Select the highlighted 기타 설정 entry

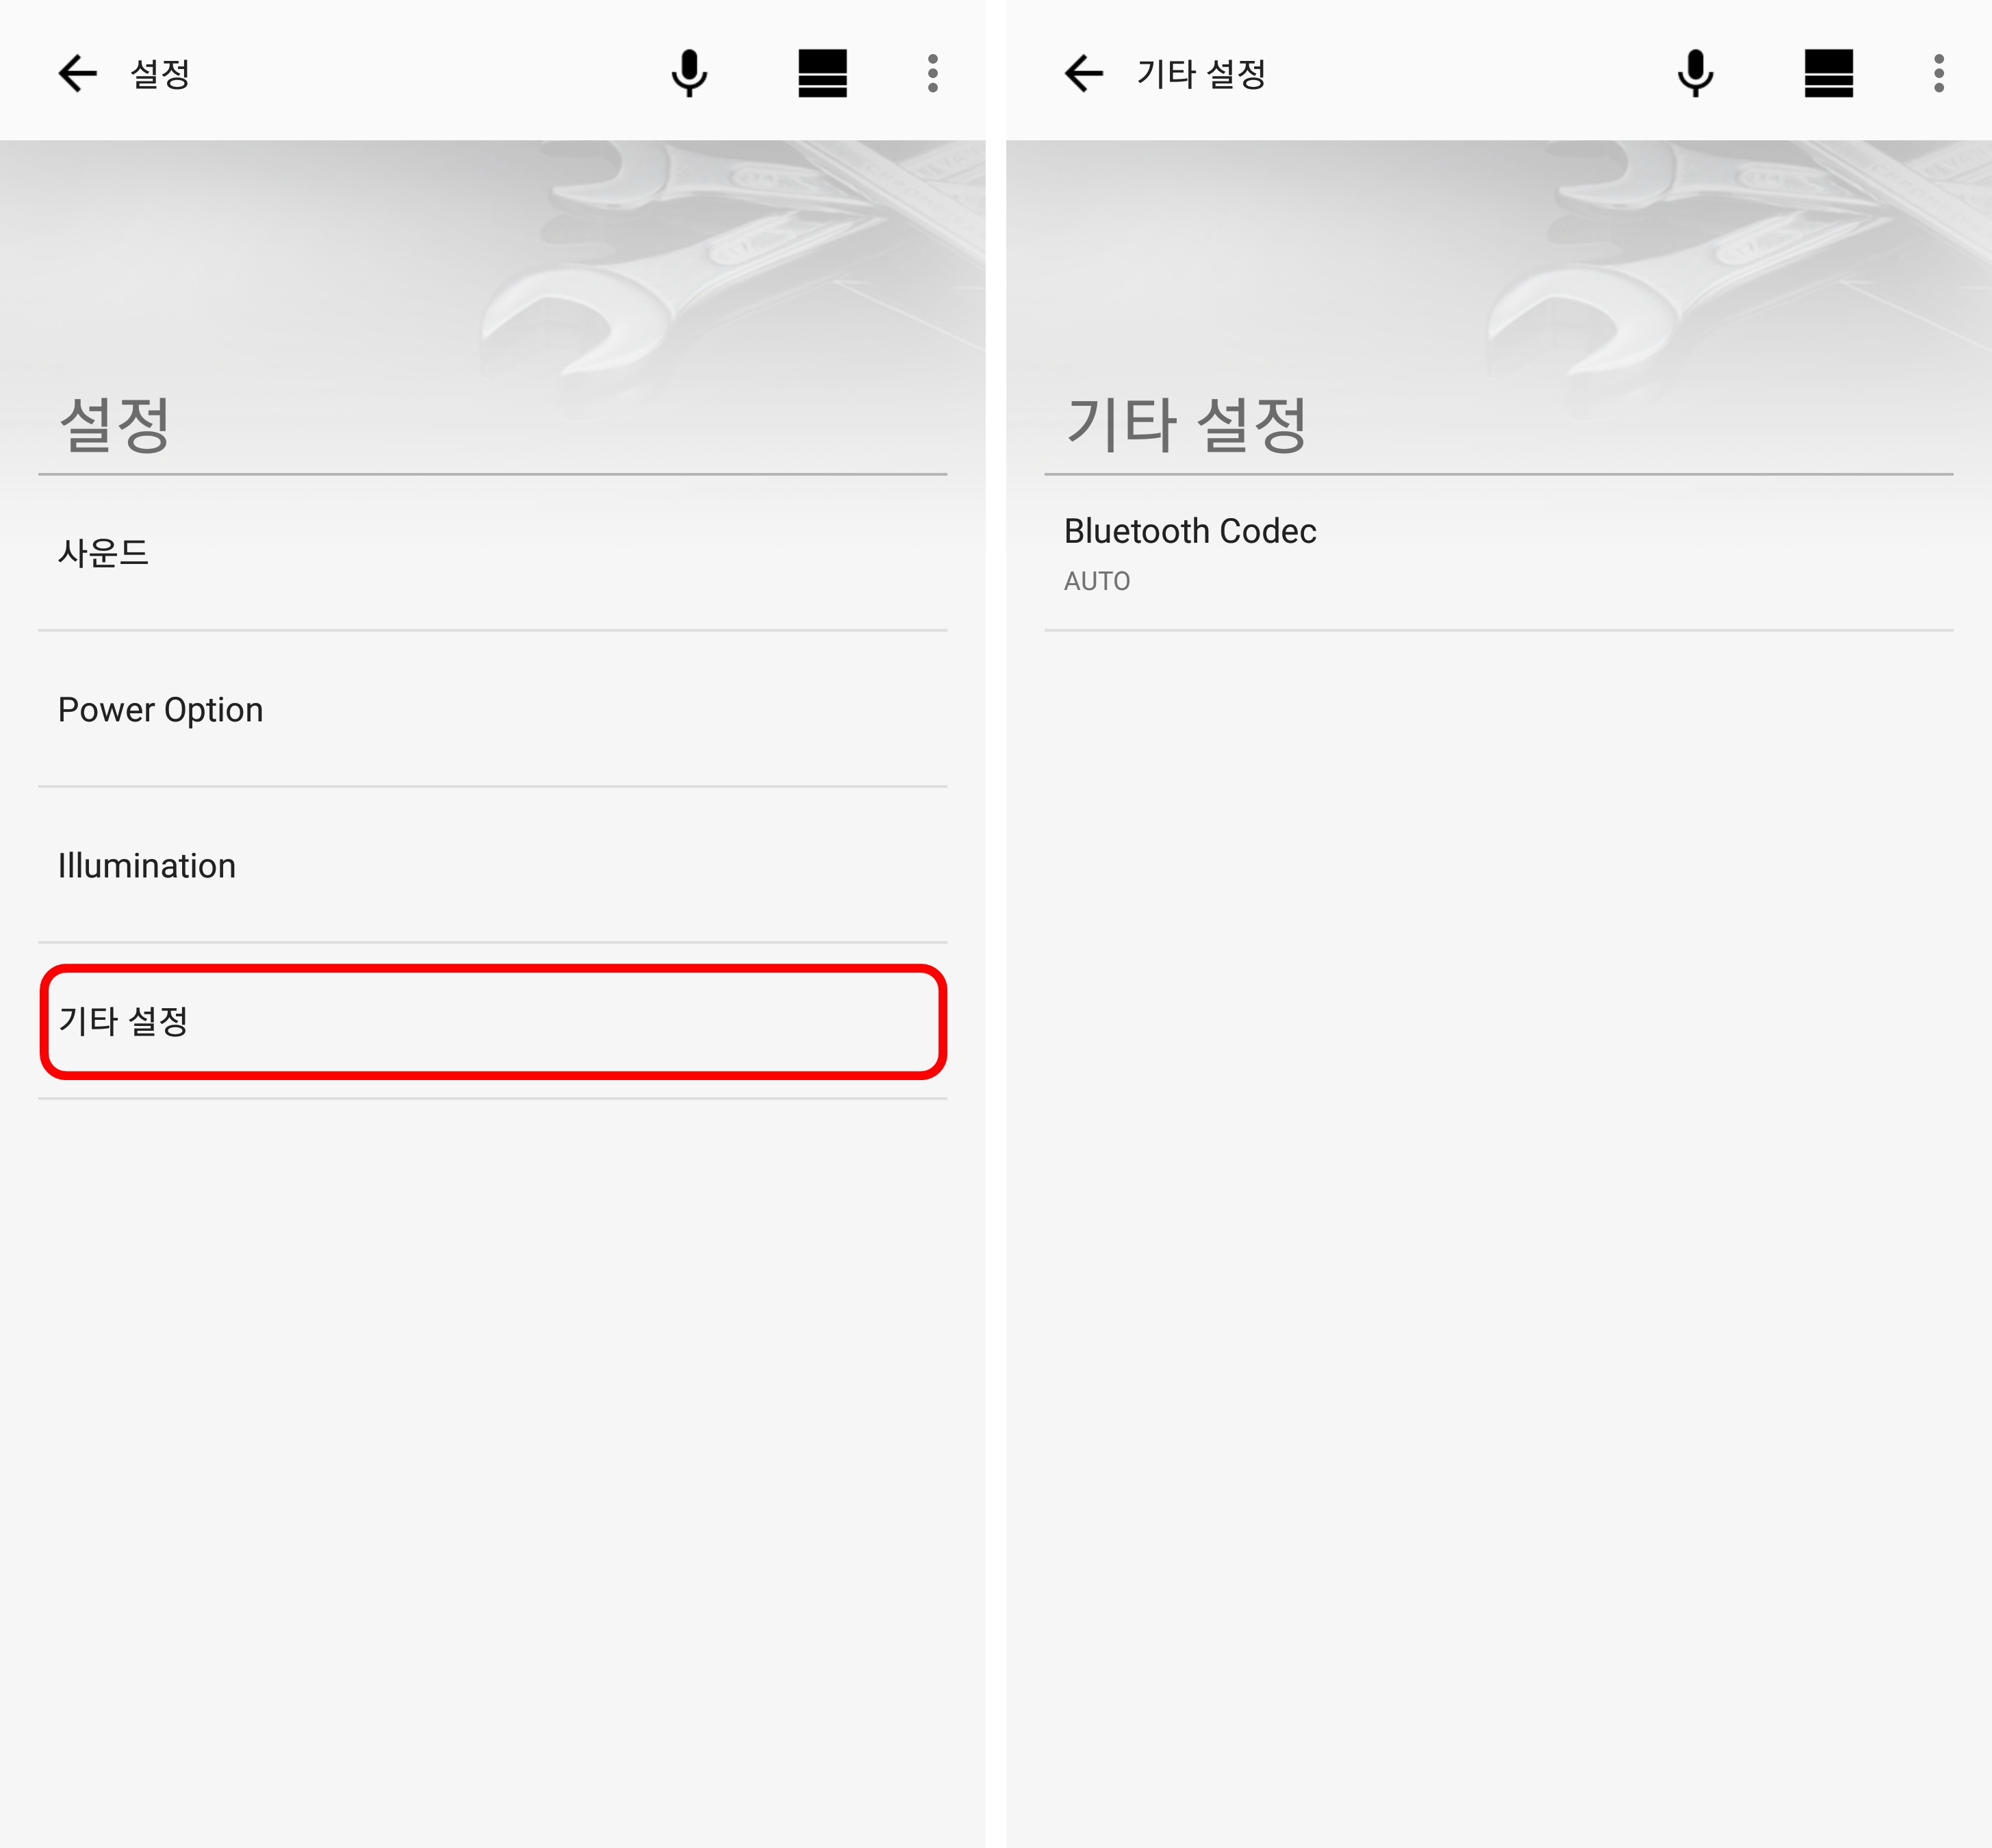coord(492,1021)
